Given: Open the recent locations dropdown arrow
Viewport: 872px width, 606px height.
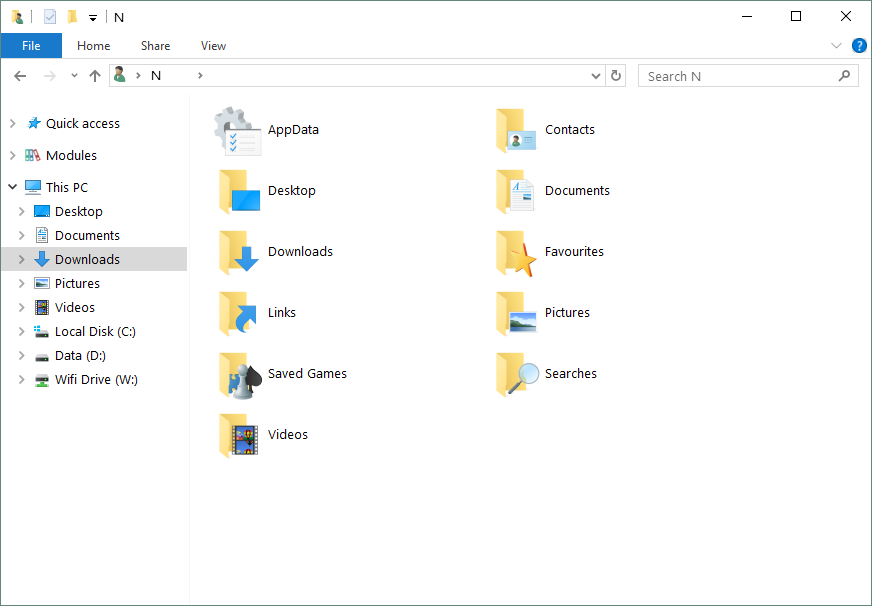Looking at the screenshot, I should click(74, 76).
